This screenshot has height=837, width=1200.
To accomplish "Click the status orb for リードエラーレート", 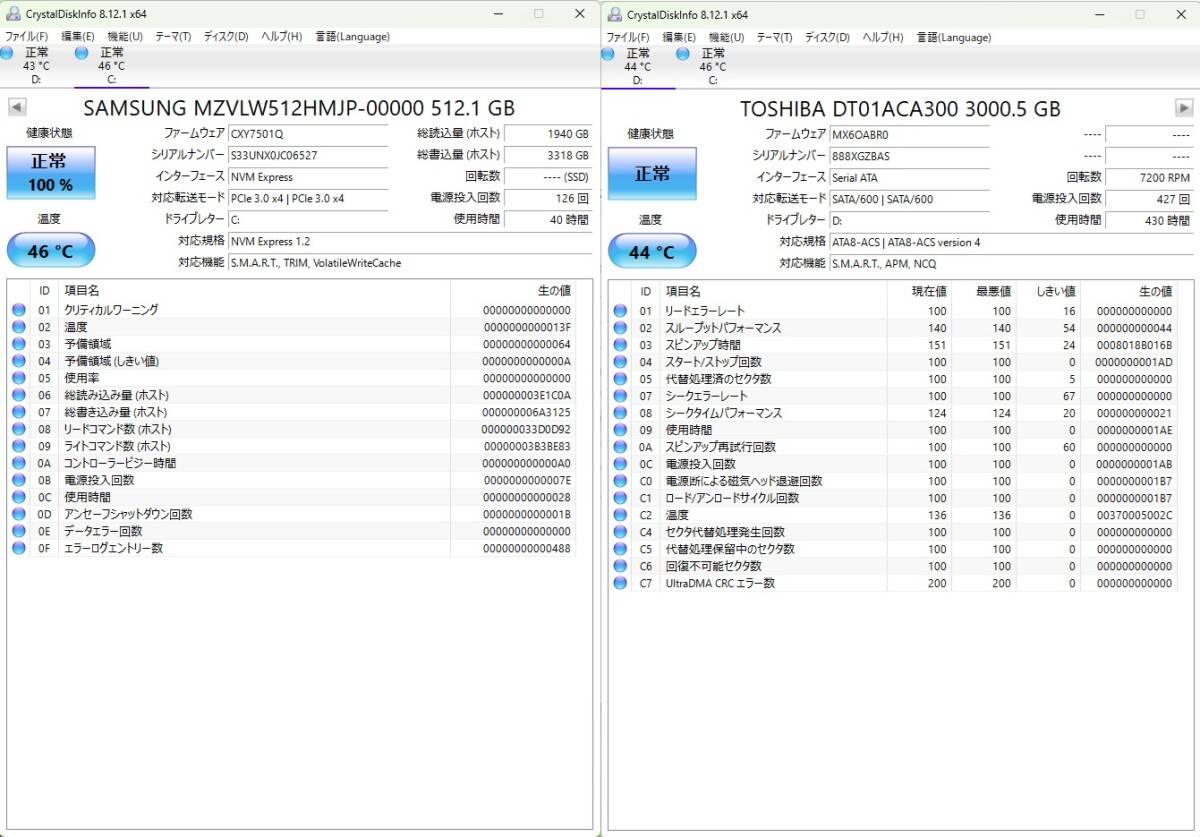I will point(620,311).
